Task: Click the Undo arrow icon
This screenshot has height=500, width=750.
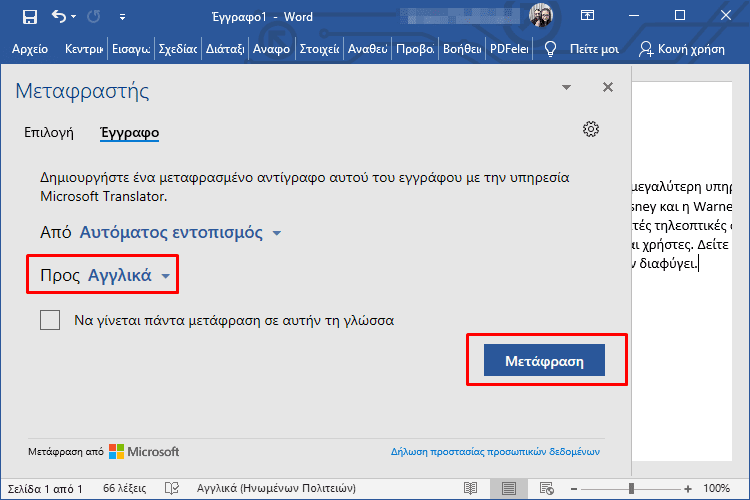Action: (x=58, y=17)
